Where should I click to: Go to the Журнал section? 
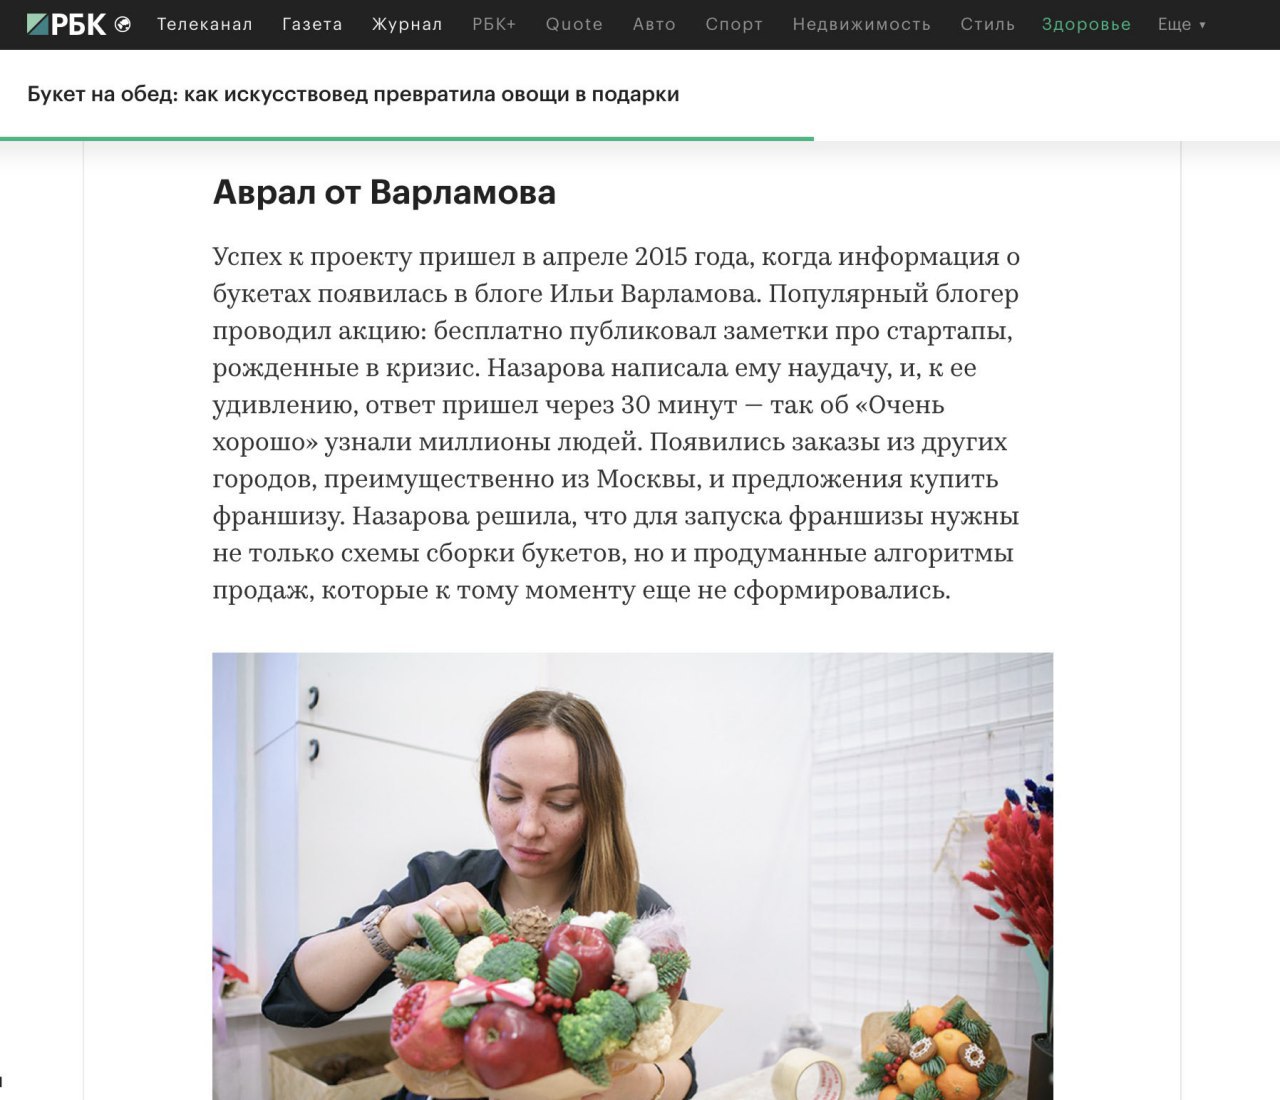407,24
